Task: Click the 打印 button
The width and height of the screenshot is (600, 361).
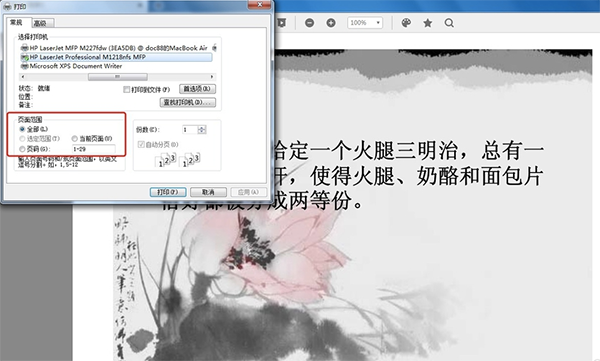Action: click(x=168, y=192)
